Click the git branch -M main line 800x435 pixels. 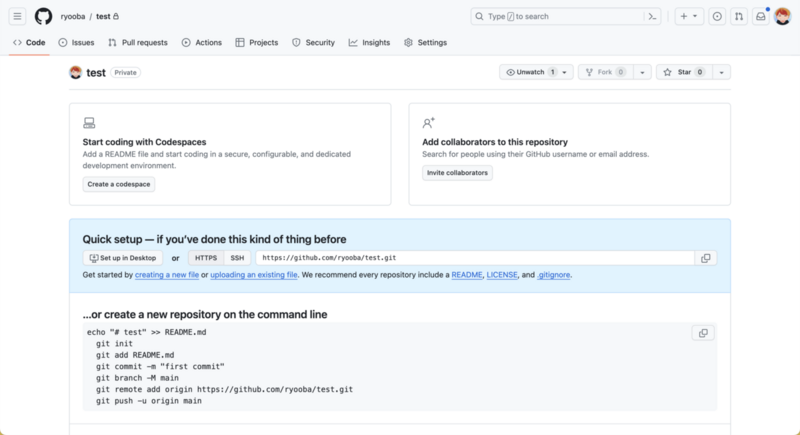pos(137,378)
